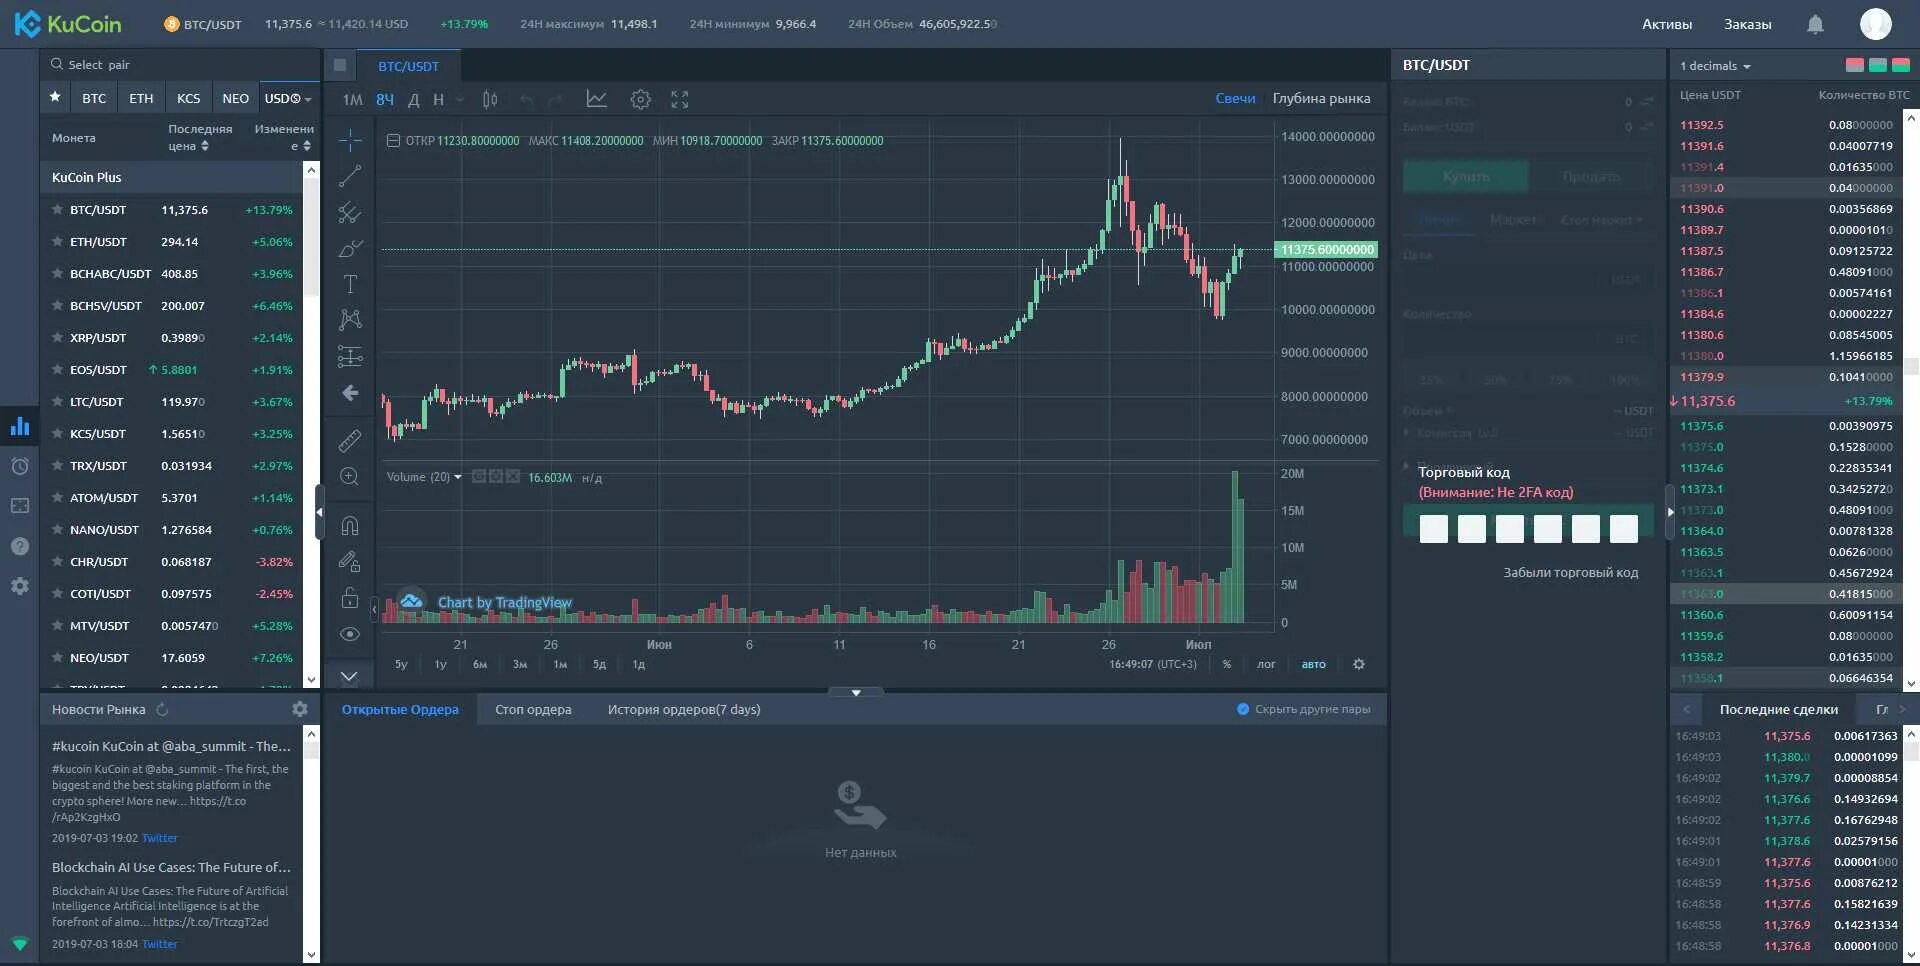Viewport: 1920px width, 966px height.
Task: Select the pitchfork drawing tool
Action: tap(350, 212)
